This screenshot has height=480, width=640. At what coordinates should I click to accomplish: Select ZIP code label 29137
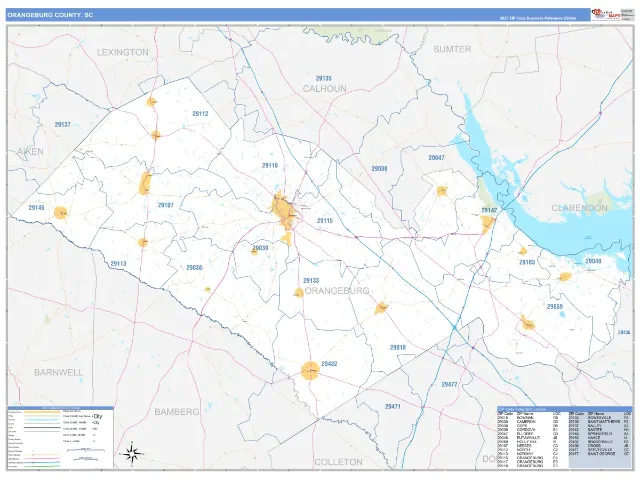[62, 124]
